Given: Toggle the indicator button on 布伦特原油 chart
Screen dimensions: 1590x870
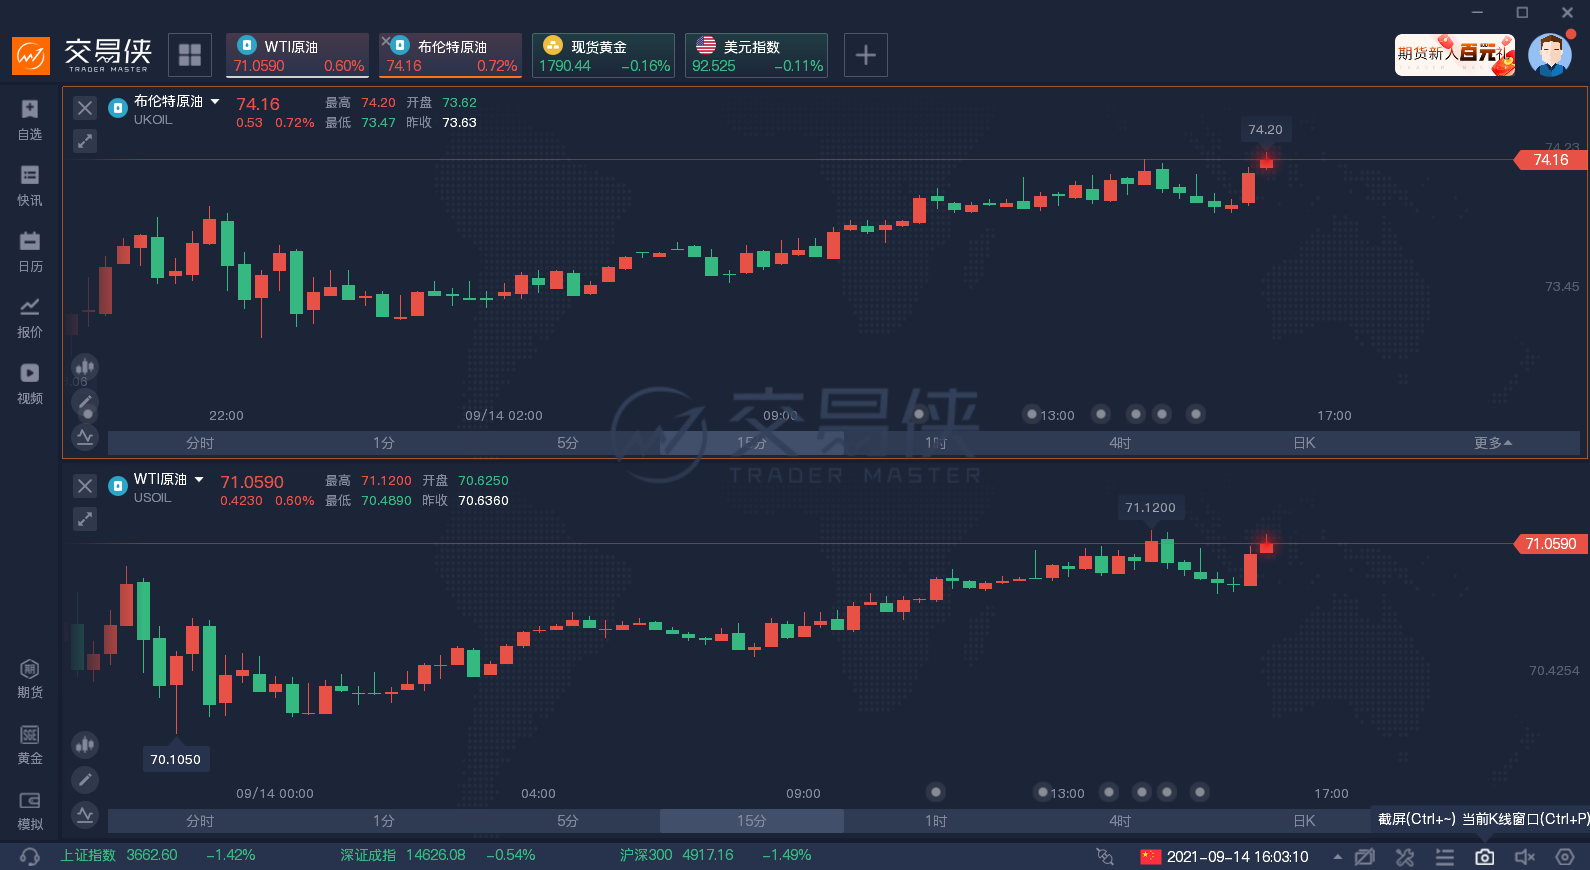Looking at the screenshot, I should click(85, 436).
